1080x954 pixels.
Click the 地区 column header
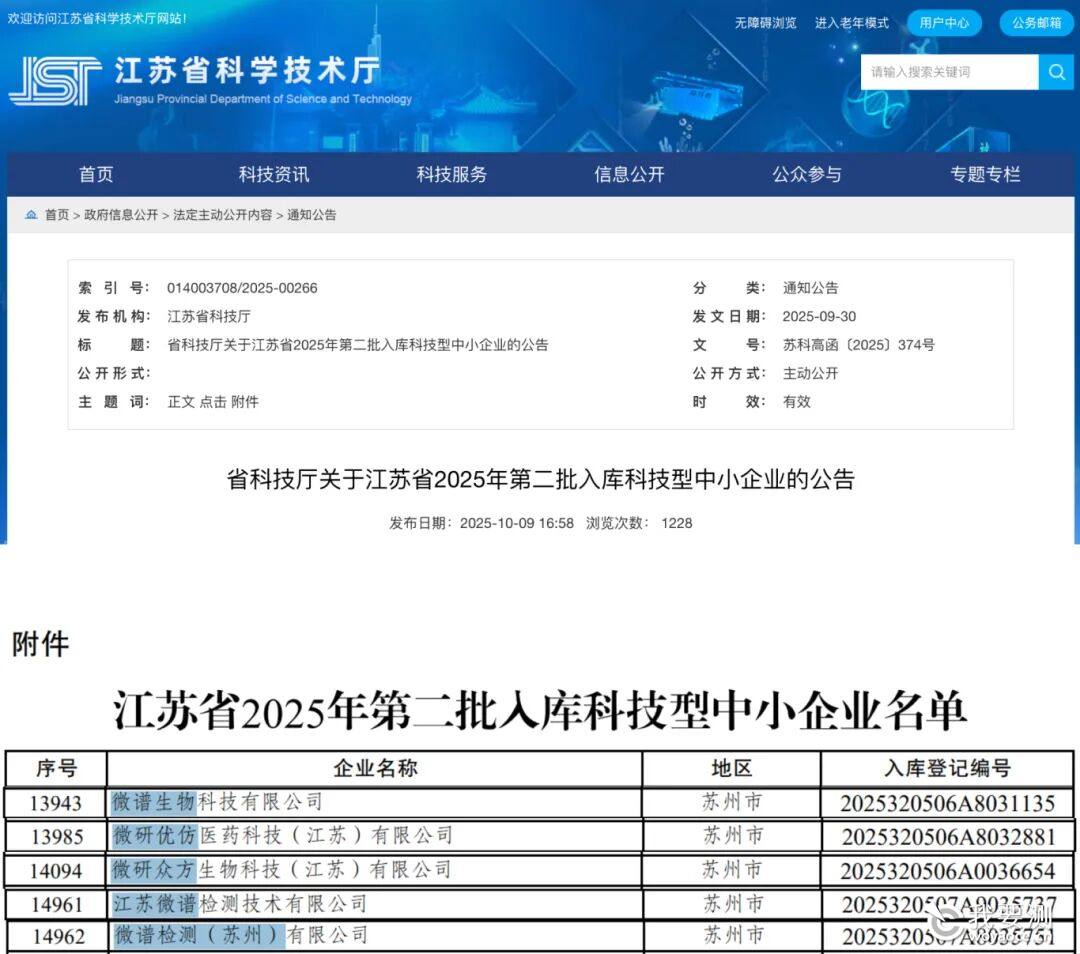click(x=731, y=769)
